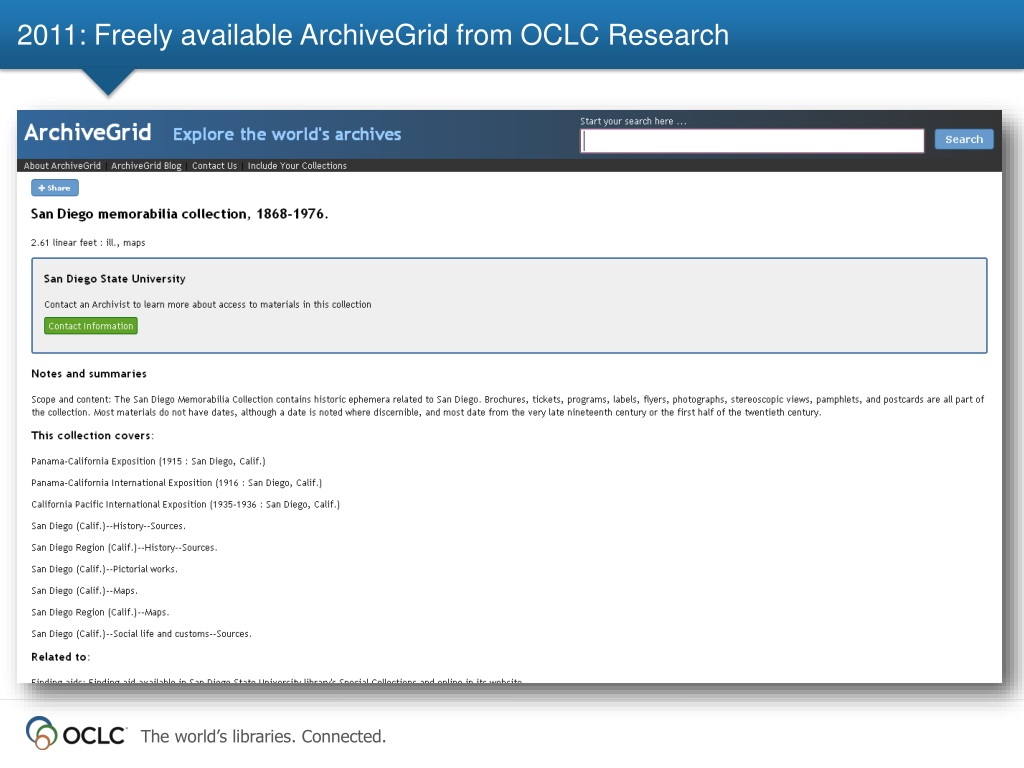Click the Panama-California Exposition (1915) subject
The width and height of the screenshot is (1024, 768).
coord(148,461)
